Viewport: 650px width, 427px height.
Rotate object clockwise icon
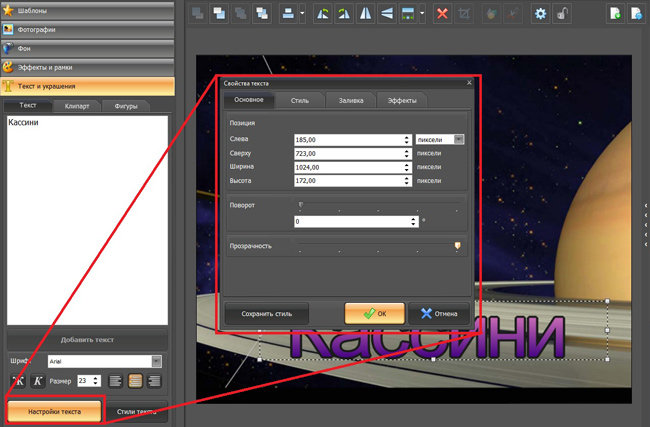pos(344,14)
